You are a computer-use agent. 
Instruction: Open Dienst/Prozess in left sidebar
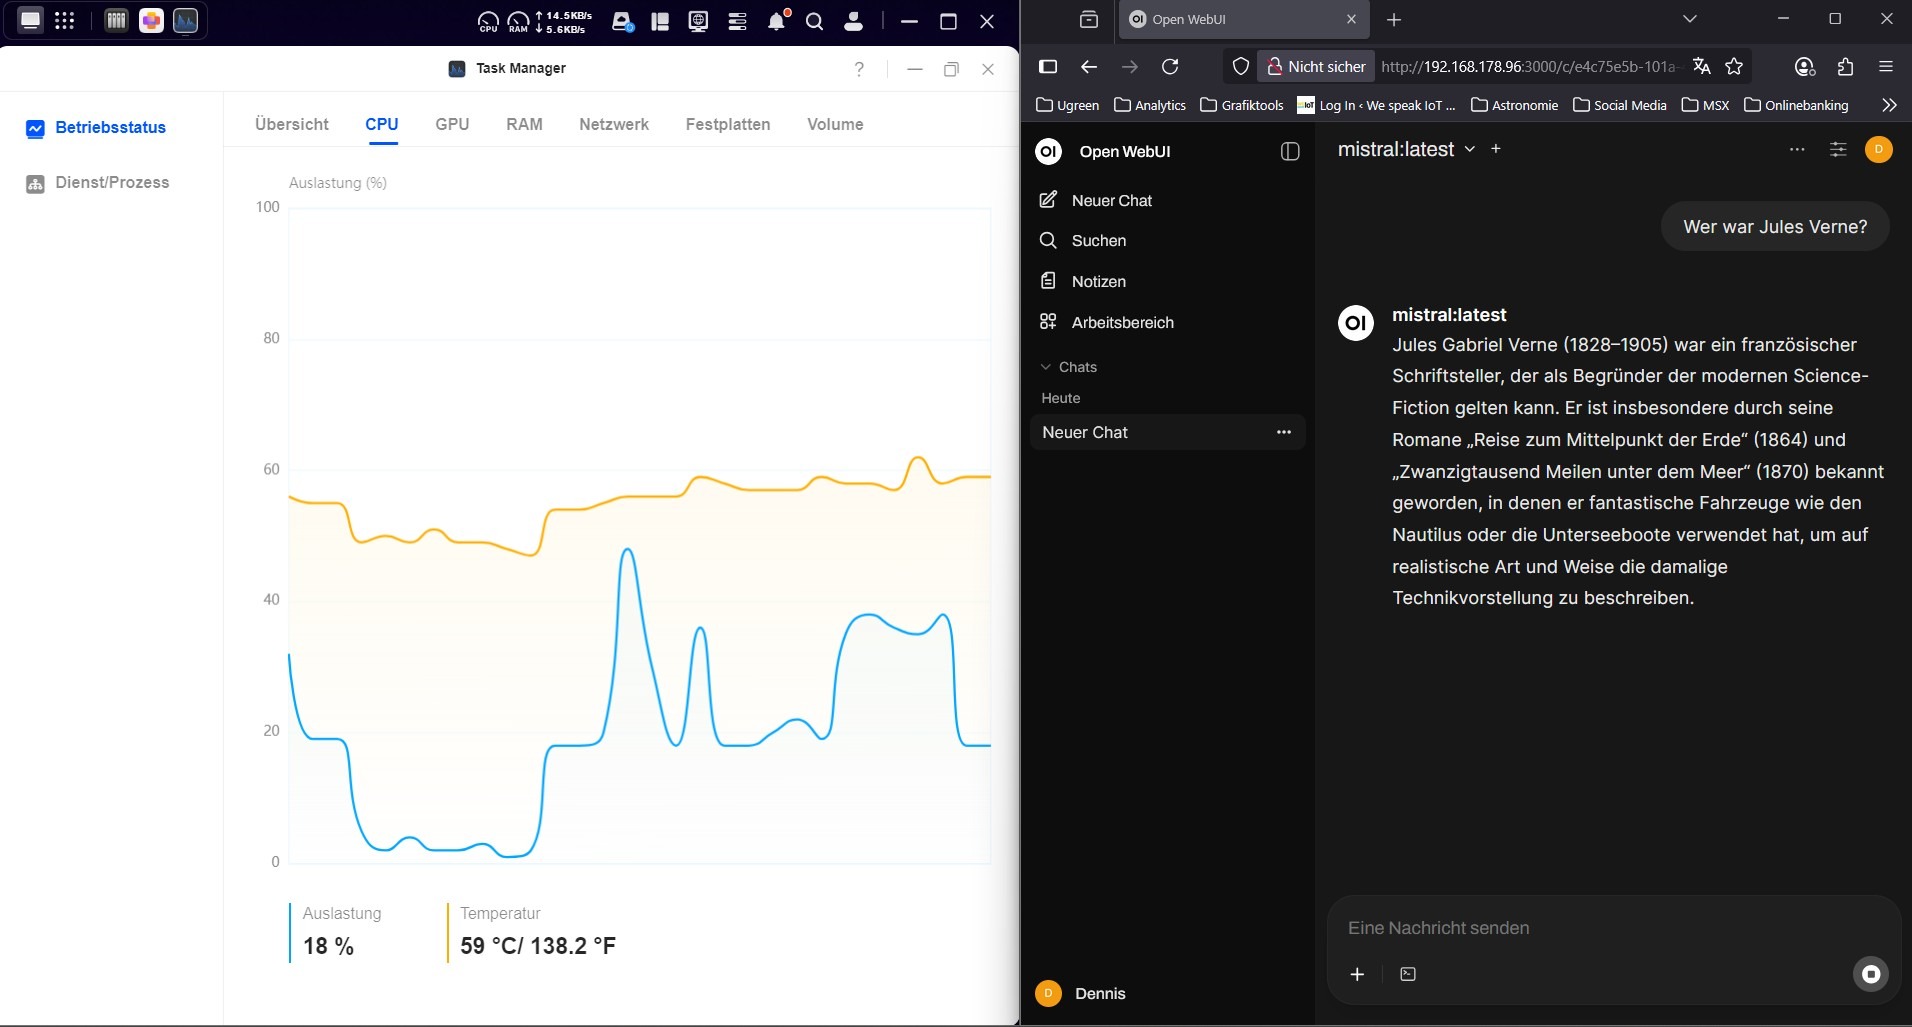click(111, 183)
